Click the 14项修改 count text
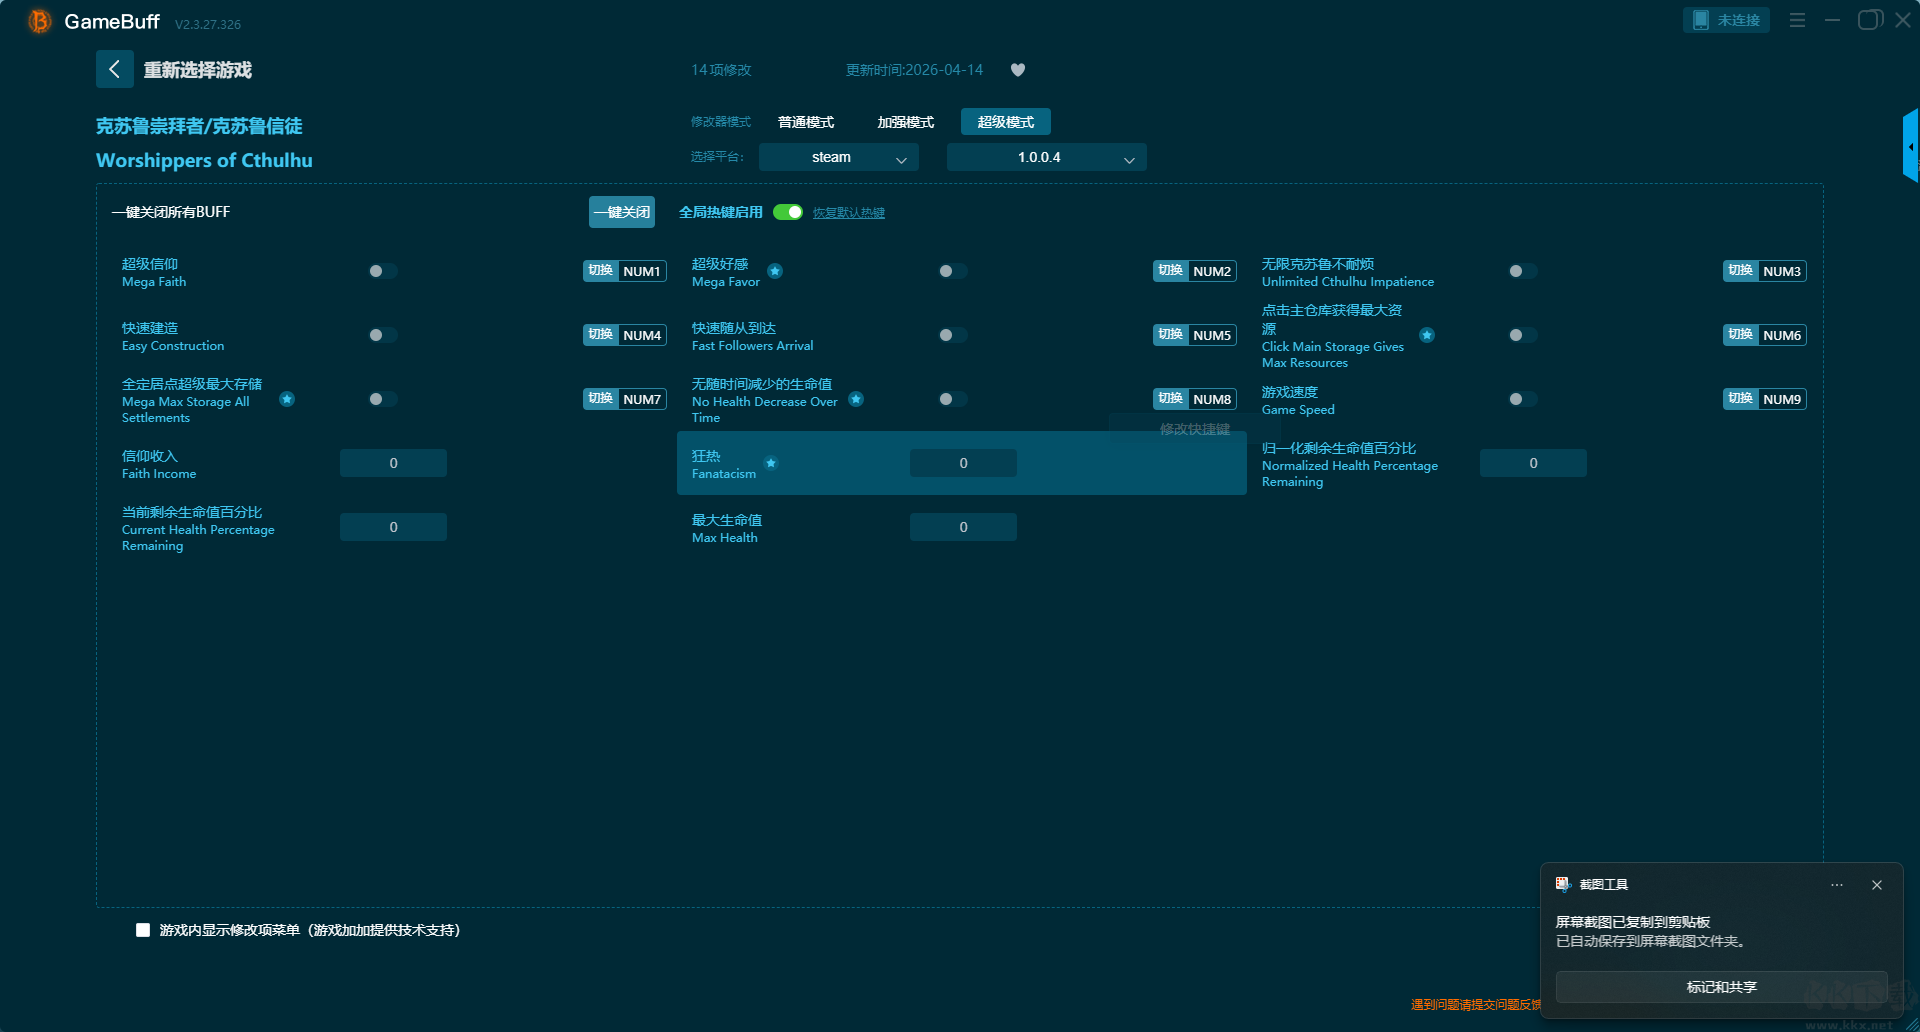The image size is (1920, 1032). tap(721, 70)
